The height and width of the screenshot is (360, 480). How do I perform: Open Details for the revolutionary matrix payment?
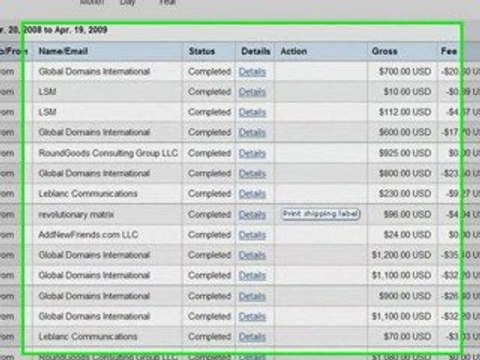click(x=252, y=215)
